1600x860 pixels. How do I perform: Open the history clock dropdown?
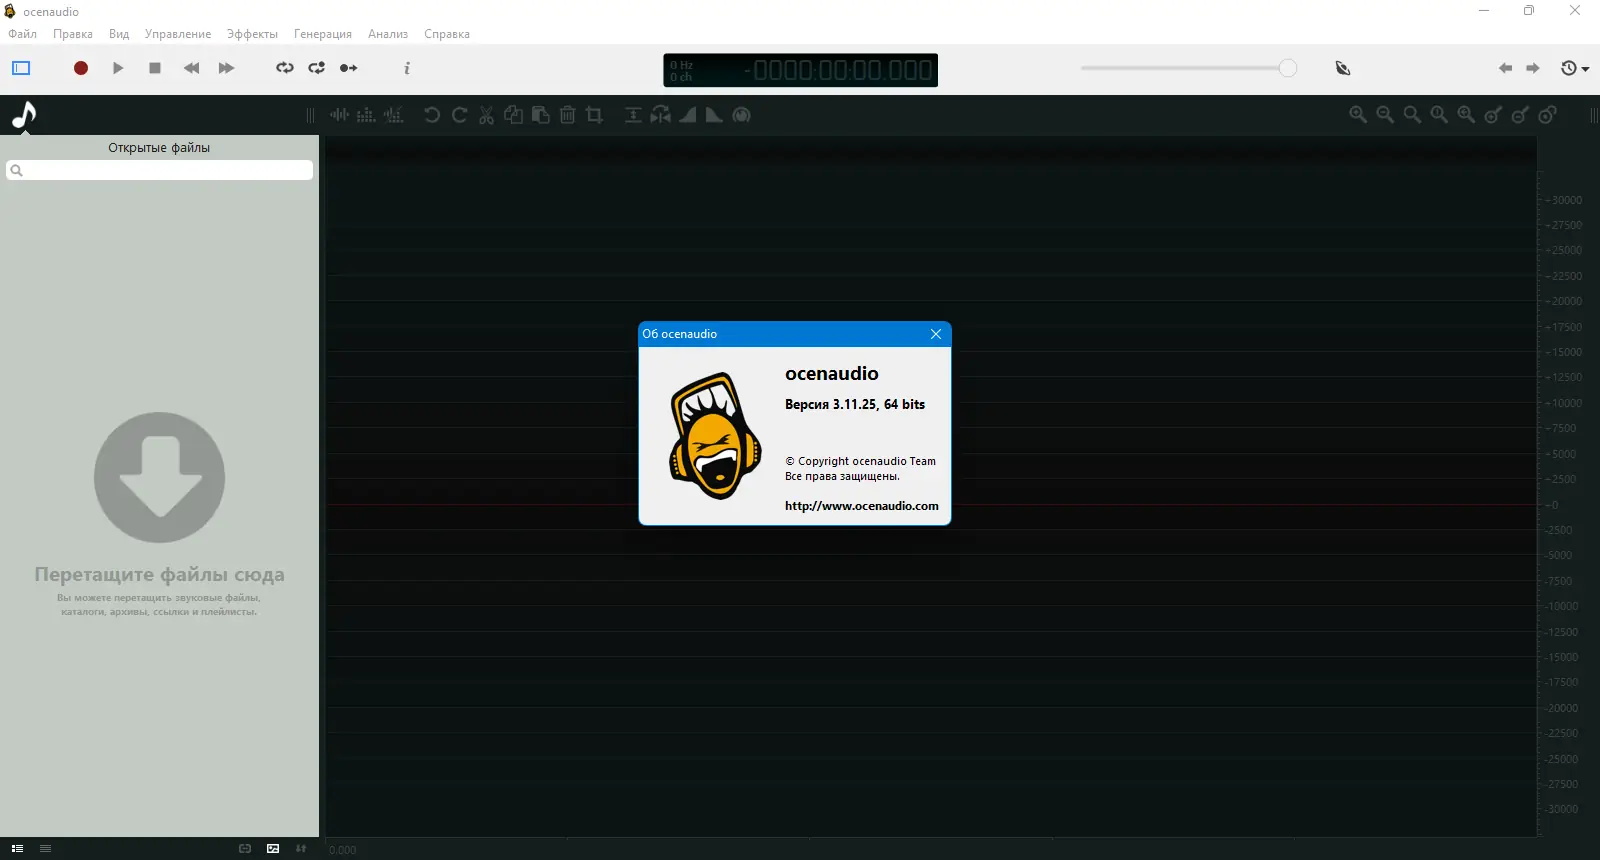click(x=1575, y=68)
